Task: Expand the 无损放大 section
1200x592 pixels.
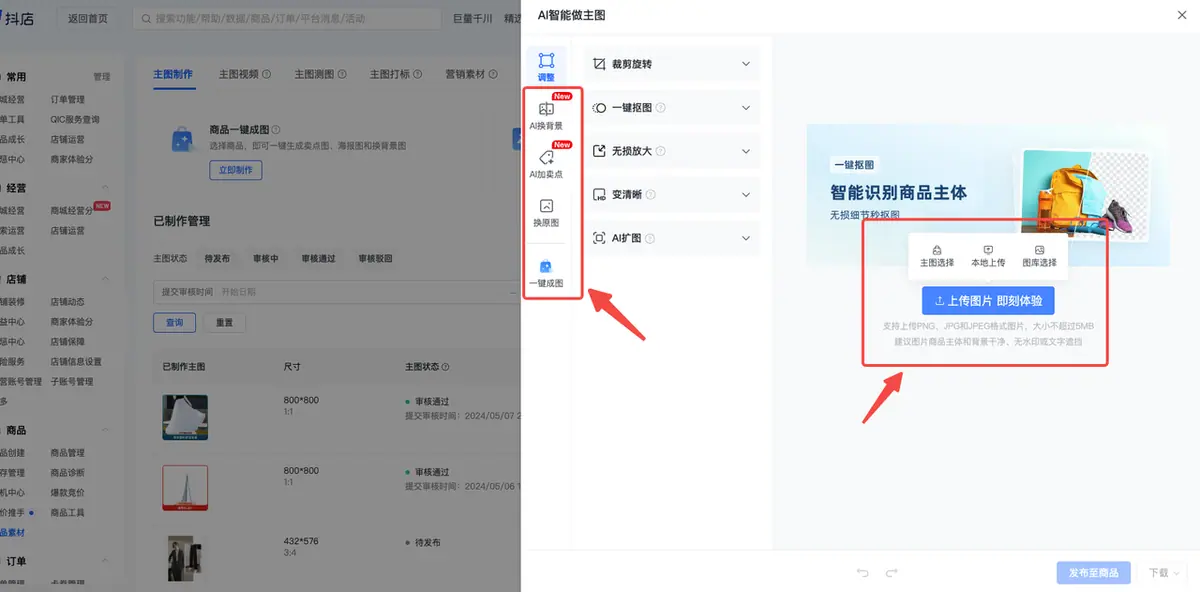Action: (x=746, y=151)
